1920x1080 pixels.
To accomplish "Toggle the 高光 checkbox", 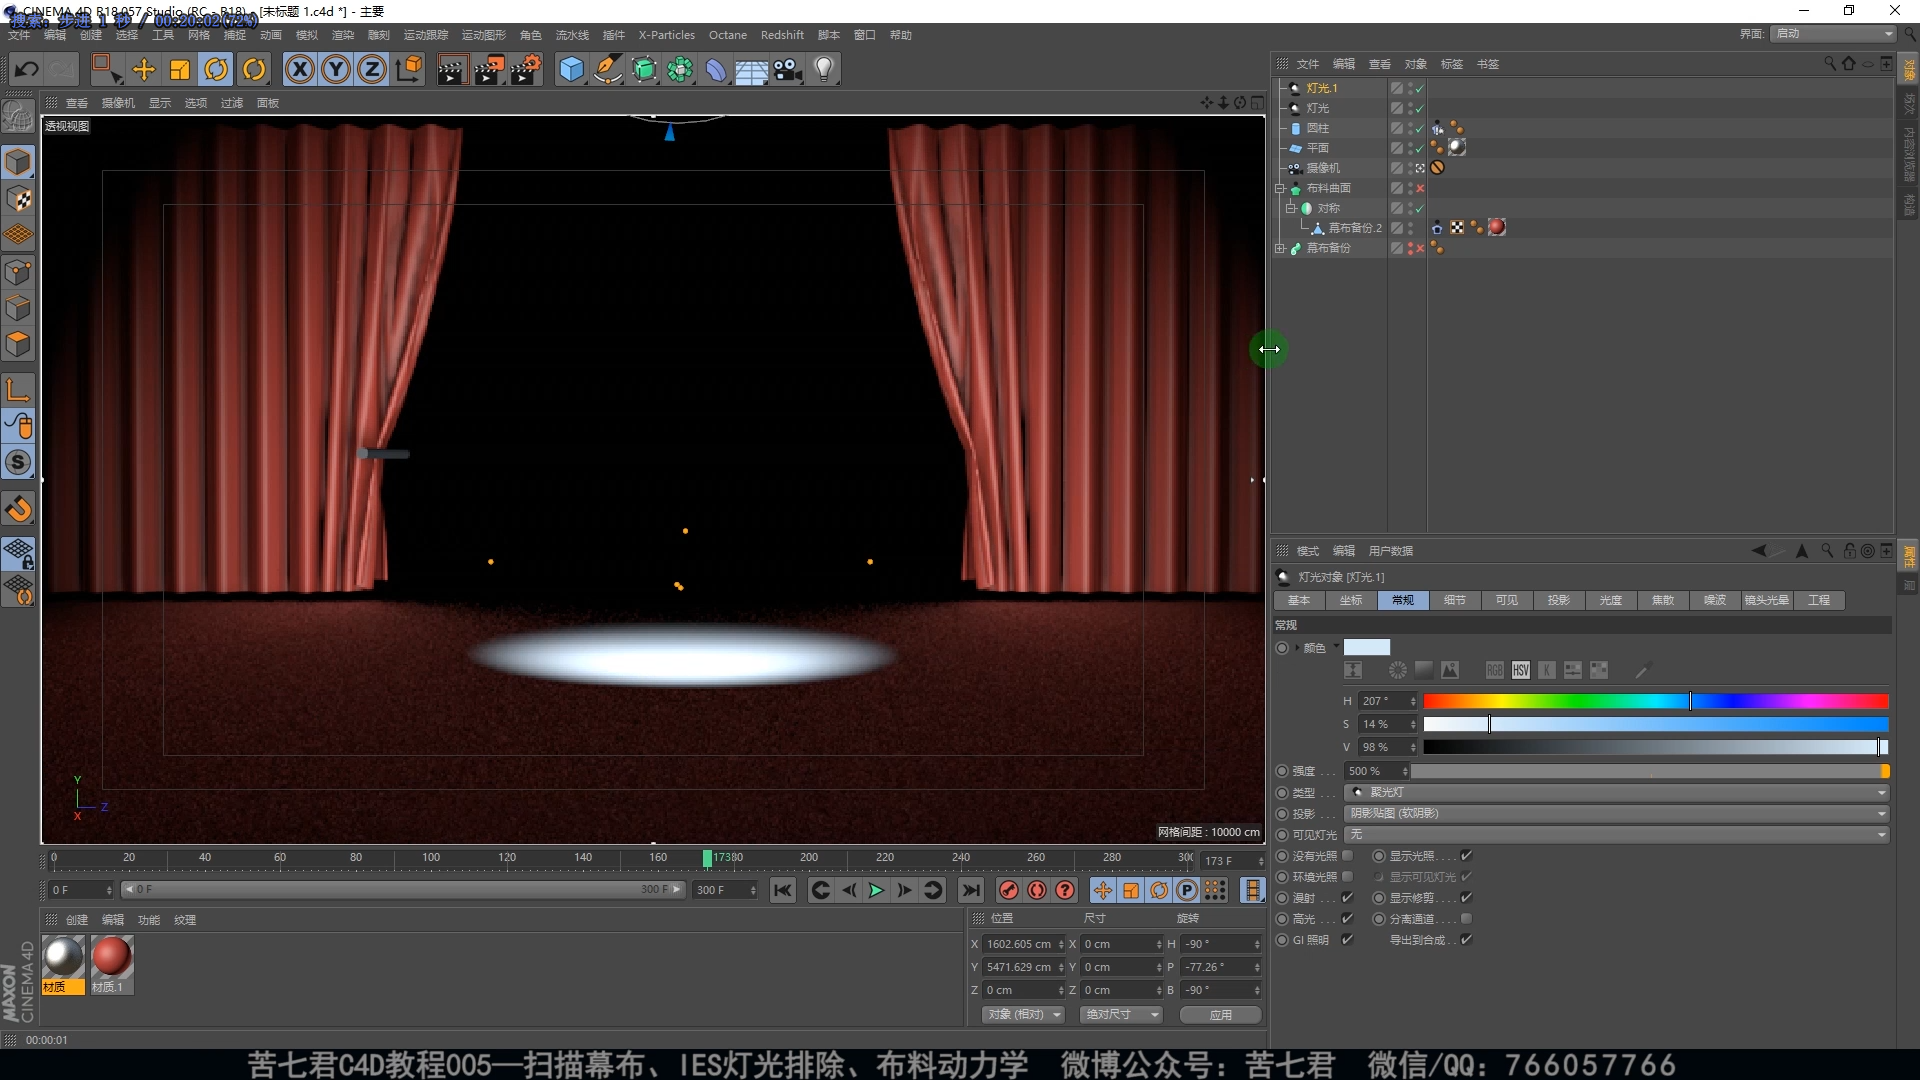I will coord(1347,918).
